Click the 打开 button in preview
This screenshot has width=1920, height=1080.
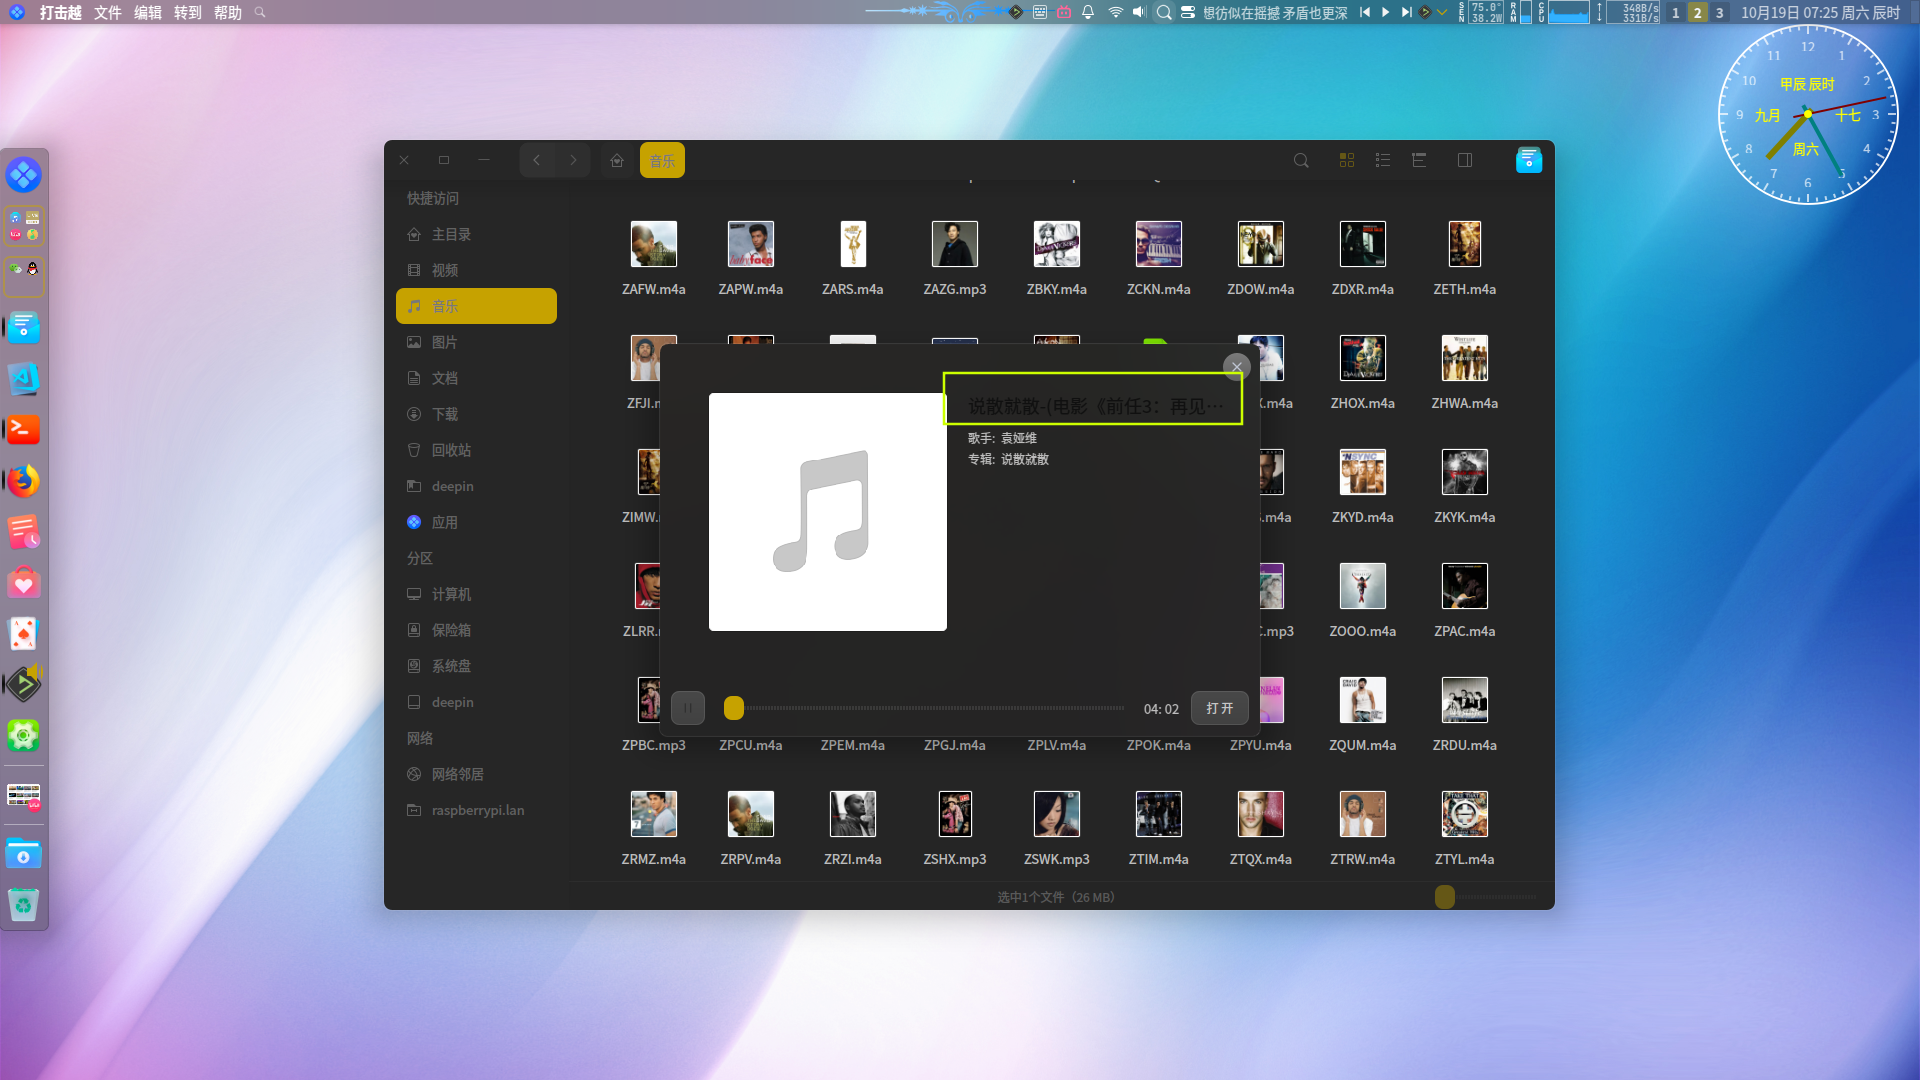pos(1219,708)
